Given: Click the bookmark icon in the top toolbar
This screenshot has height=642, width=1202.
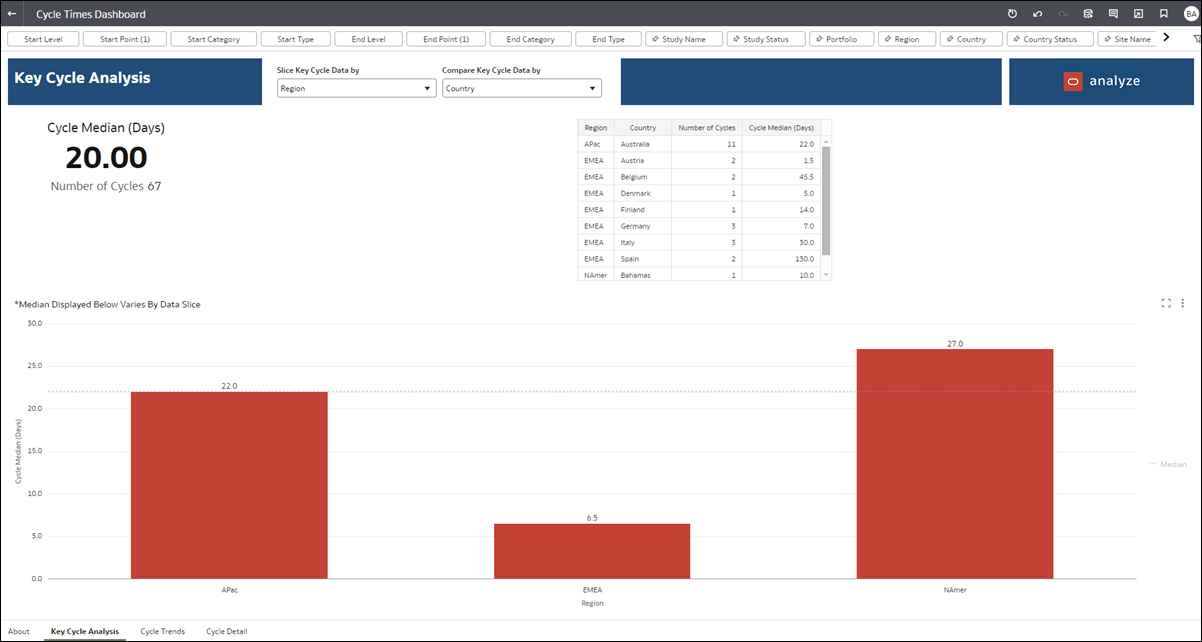Looking at the screenshot, I should click(1163, 14).
